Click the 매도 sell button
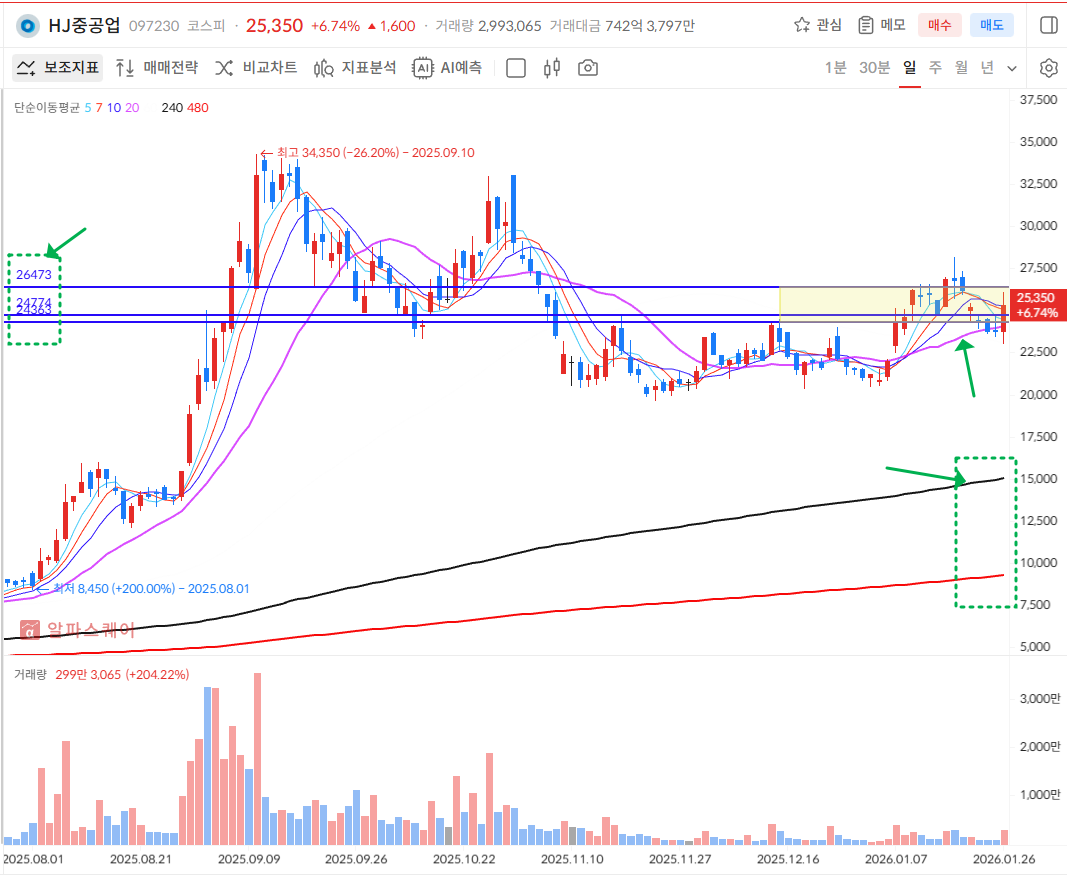1067x879 pixels. (x=991, y=25)
